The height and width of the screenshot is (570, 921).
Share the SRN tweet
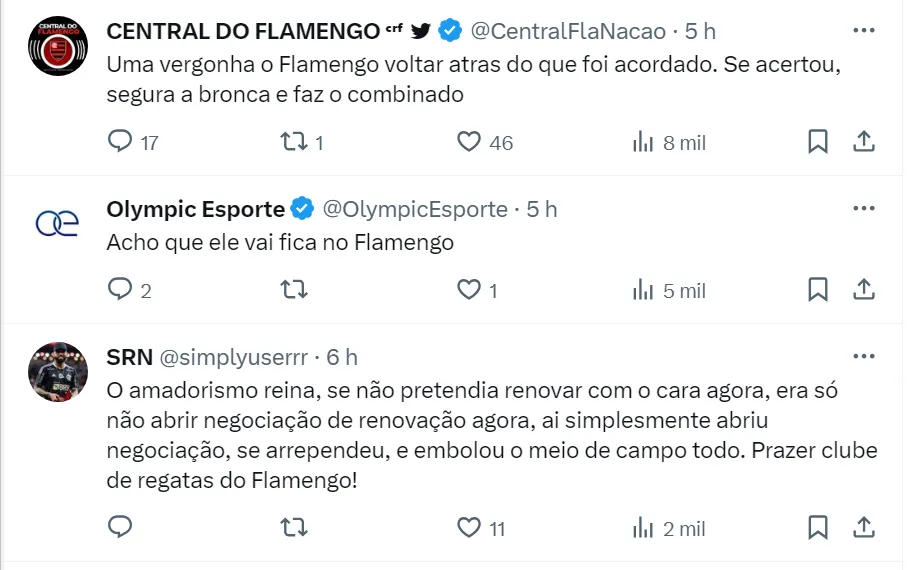(x=863, y=527)
